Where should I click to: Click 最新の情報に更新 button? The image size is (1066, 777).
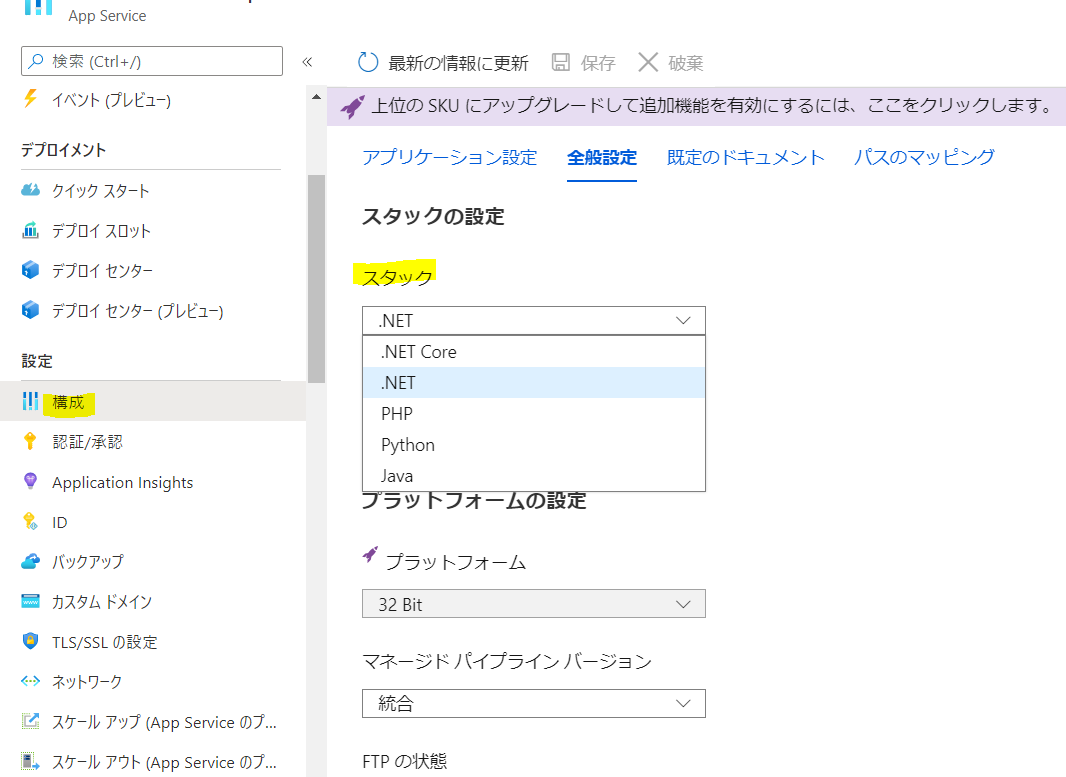[443, 63]
